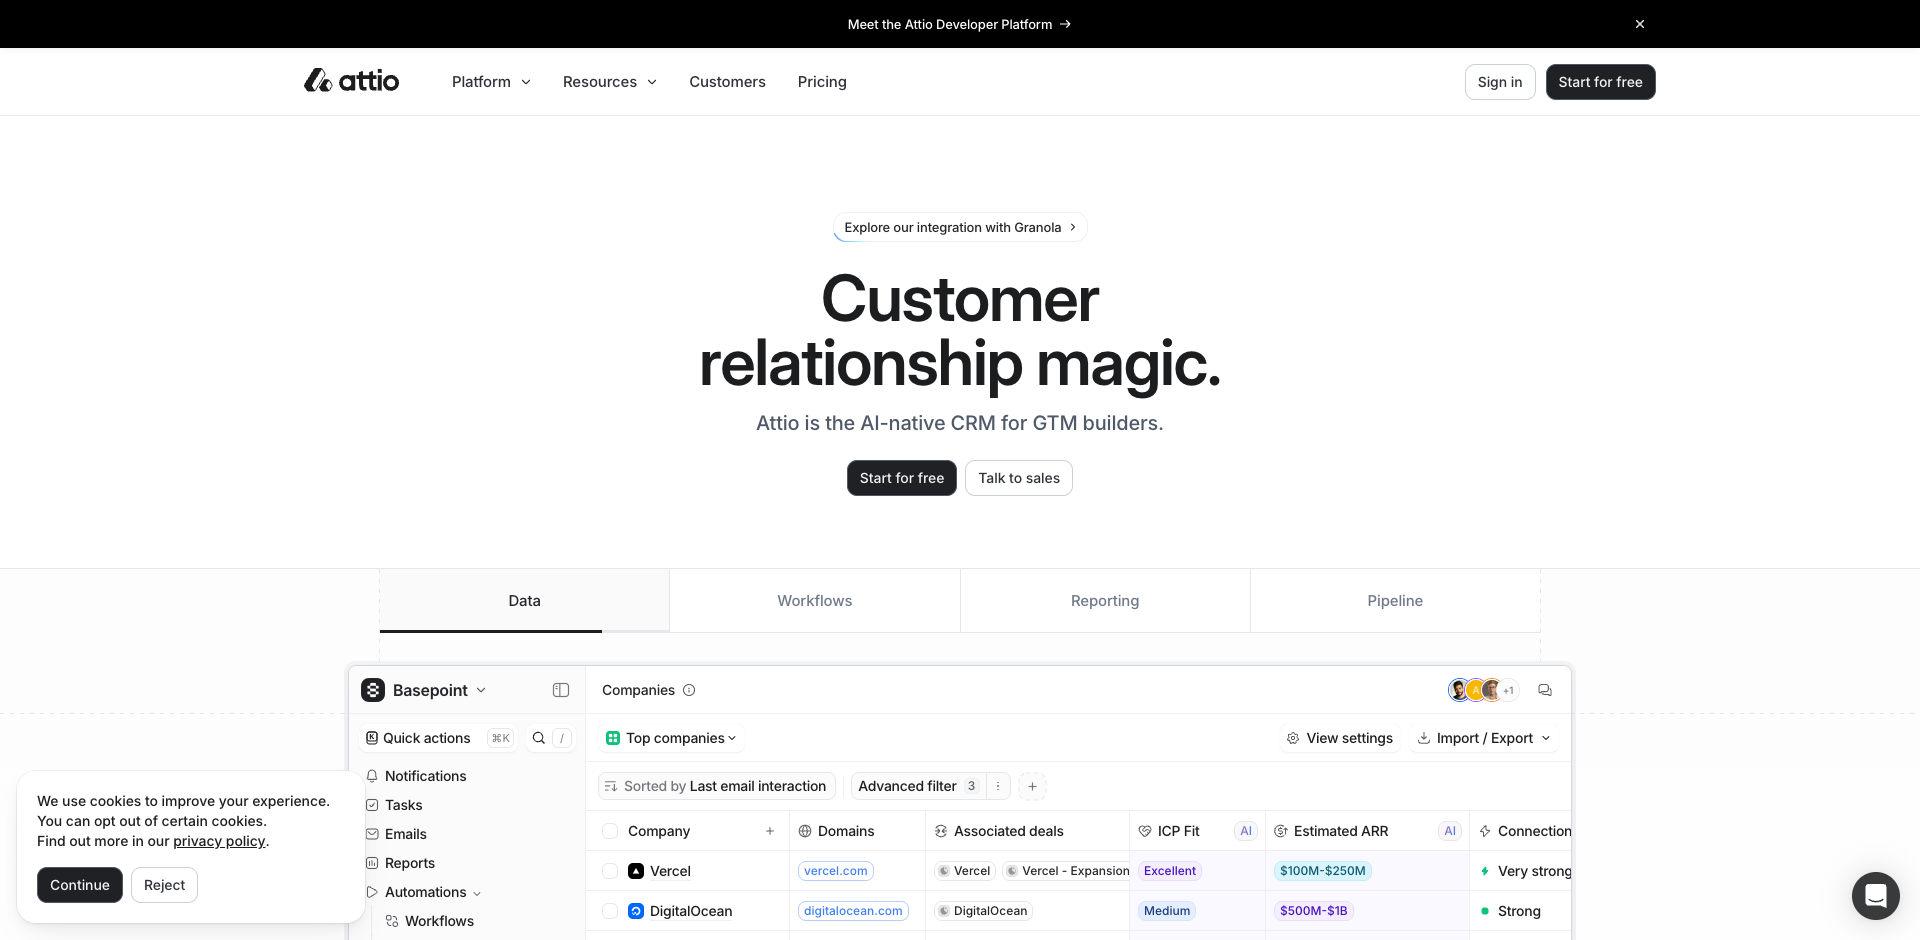The image size is (1920, 940).
Task: Click the $500M-$1B ARR value
Action: (x=1313, y=911)
